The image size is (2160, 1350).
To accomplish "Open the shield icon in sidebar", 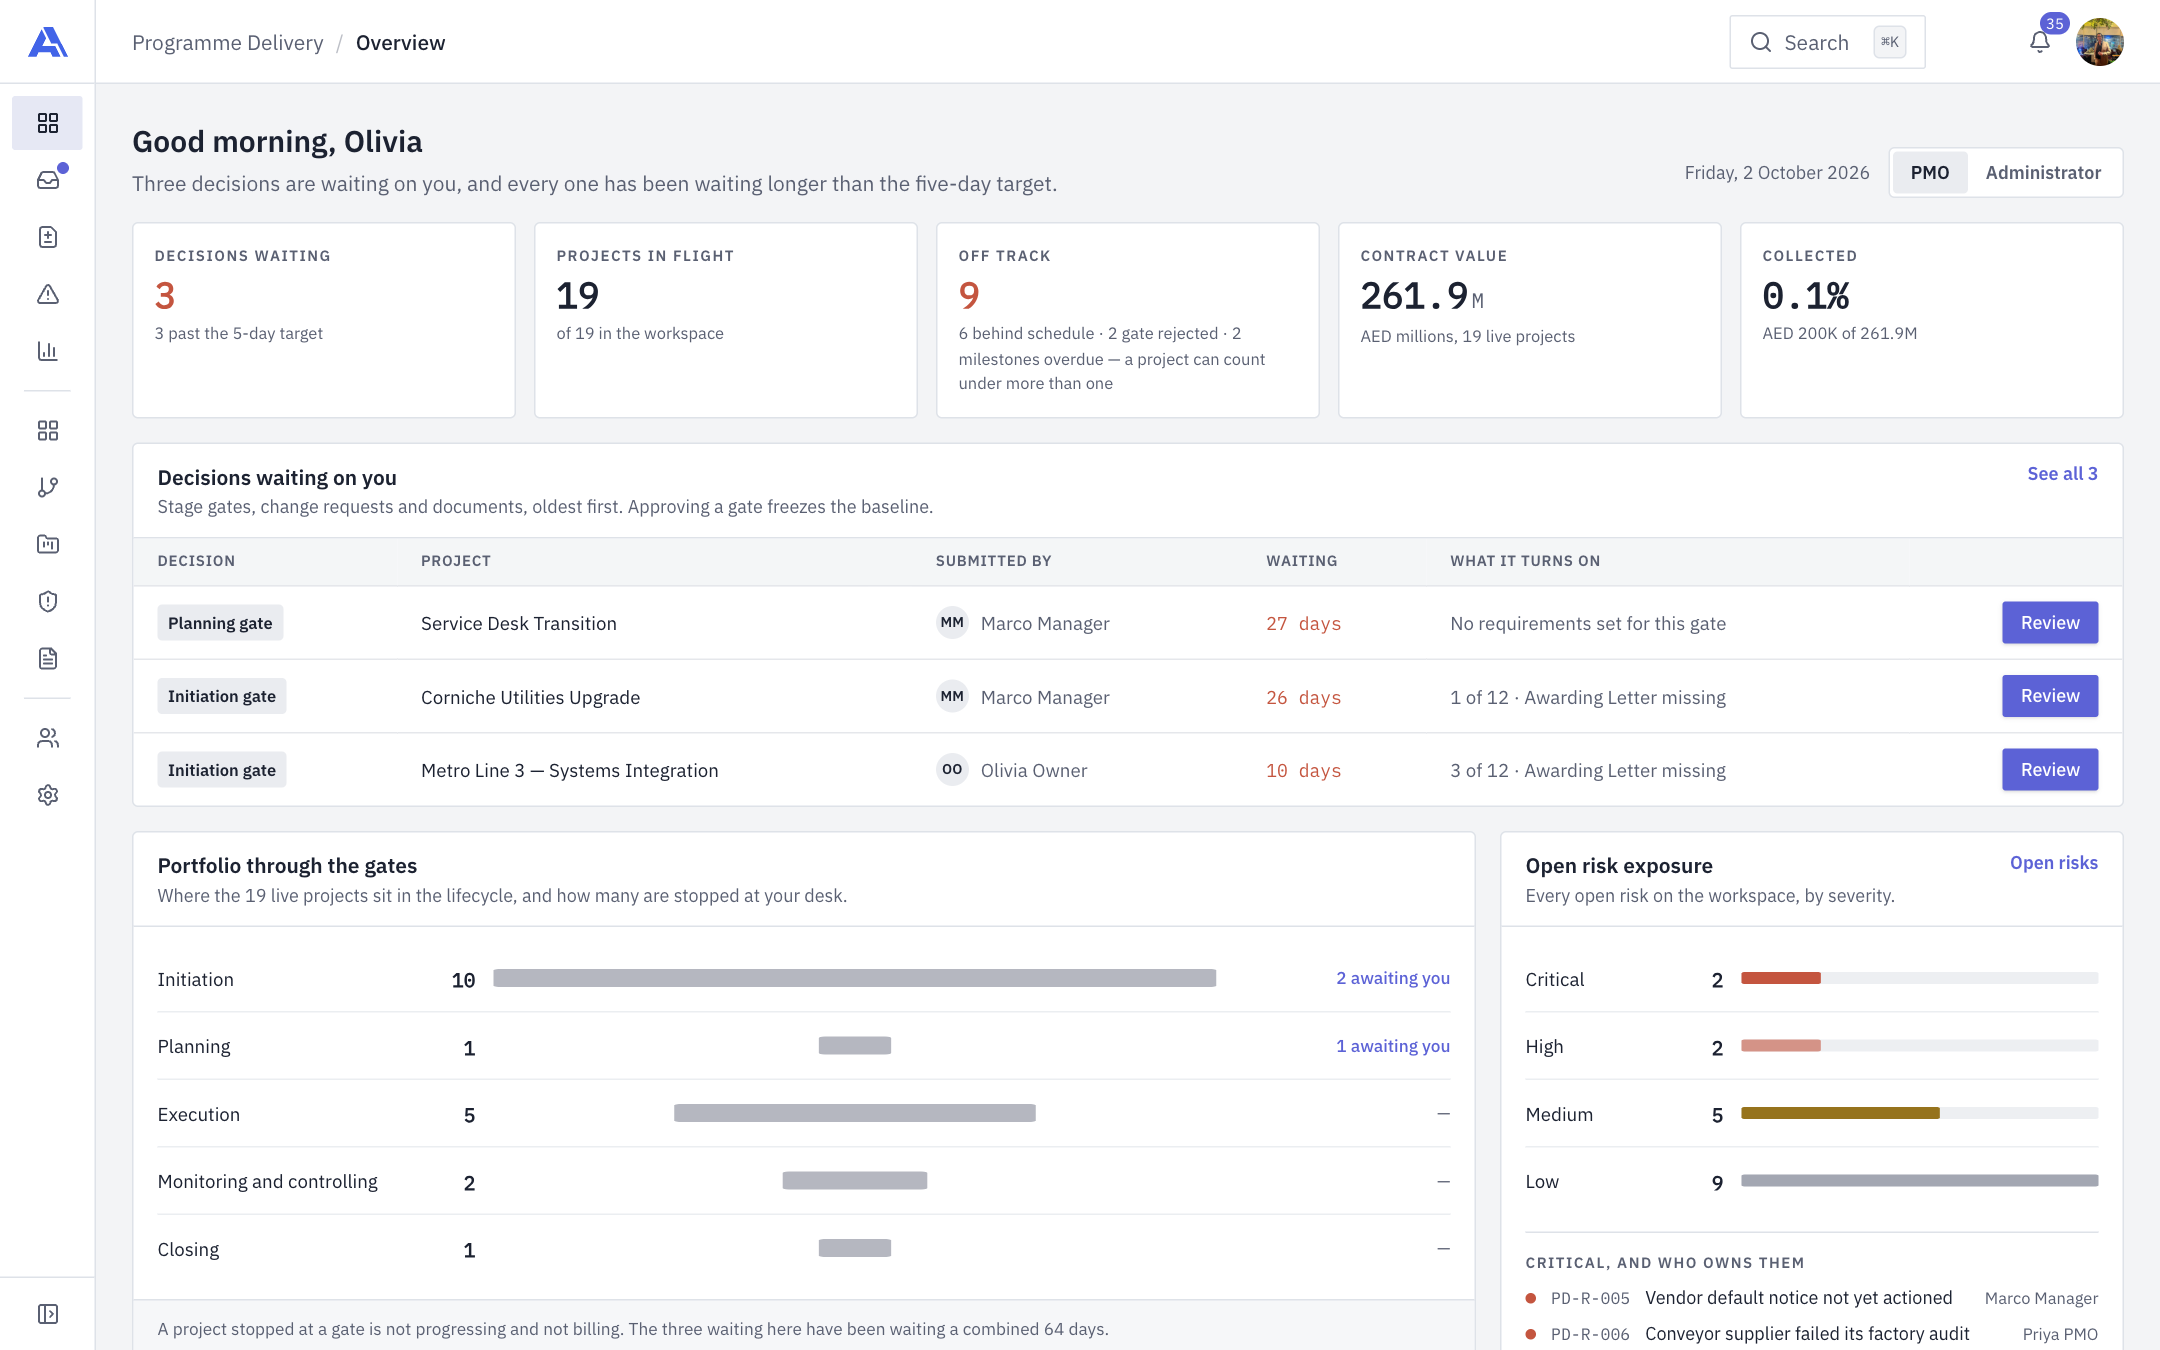I will click(x=47, y=601).
